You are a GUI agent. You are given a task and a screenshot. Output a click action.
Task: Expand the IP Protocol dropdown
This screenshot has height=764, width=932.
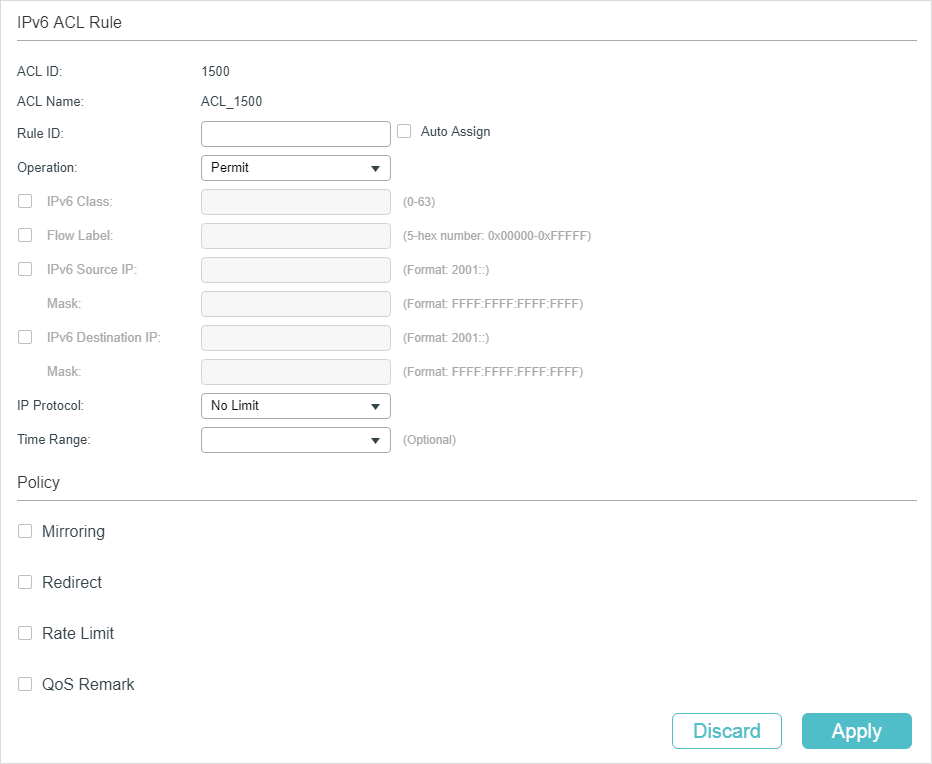[295, 406]
